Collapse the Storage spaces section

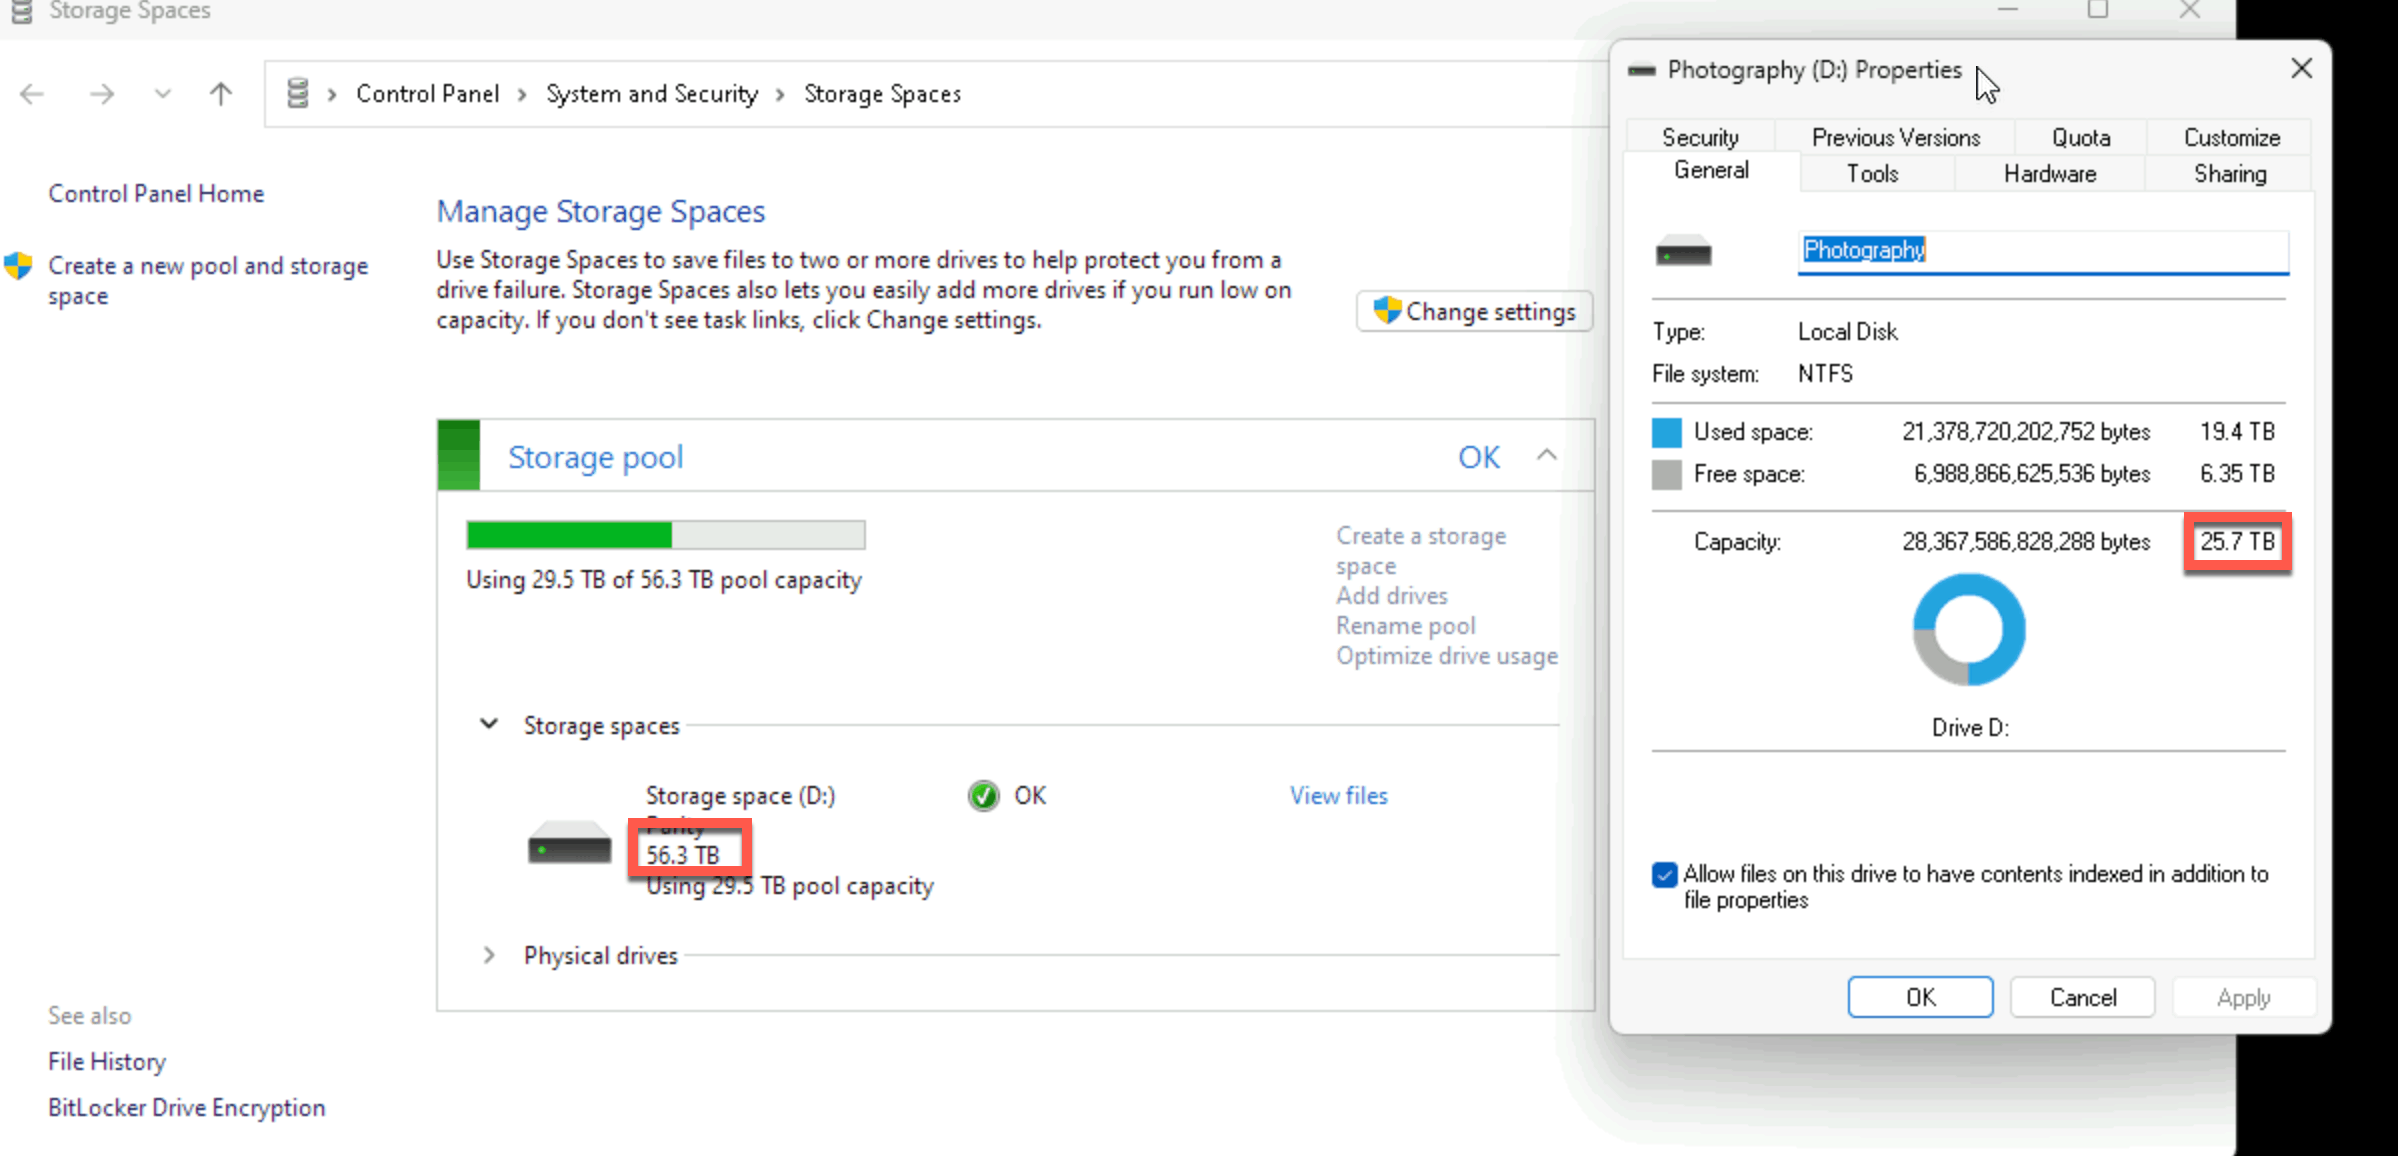[x=489, y=724]
